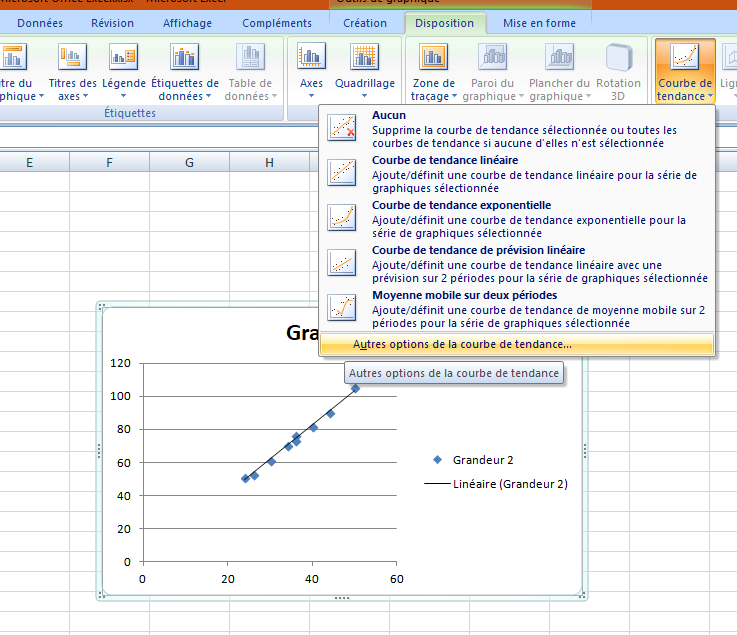Collapse the Courbe de tendance dropdown label
The height and width of the screenshot is (635, 737).
coord(685,90)
